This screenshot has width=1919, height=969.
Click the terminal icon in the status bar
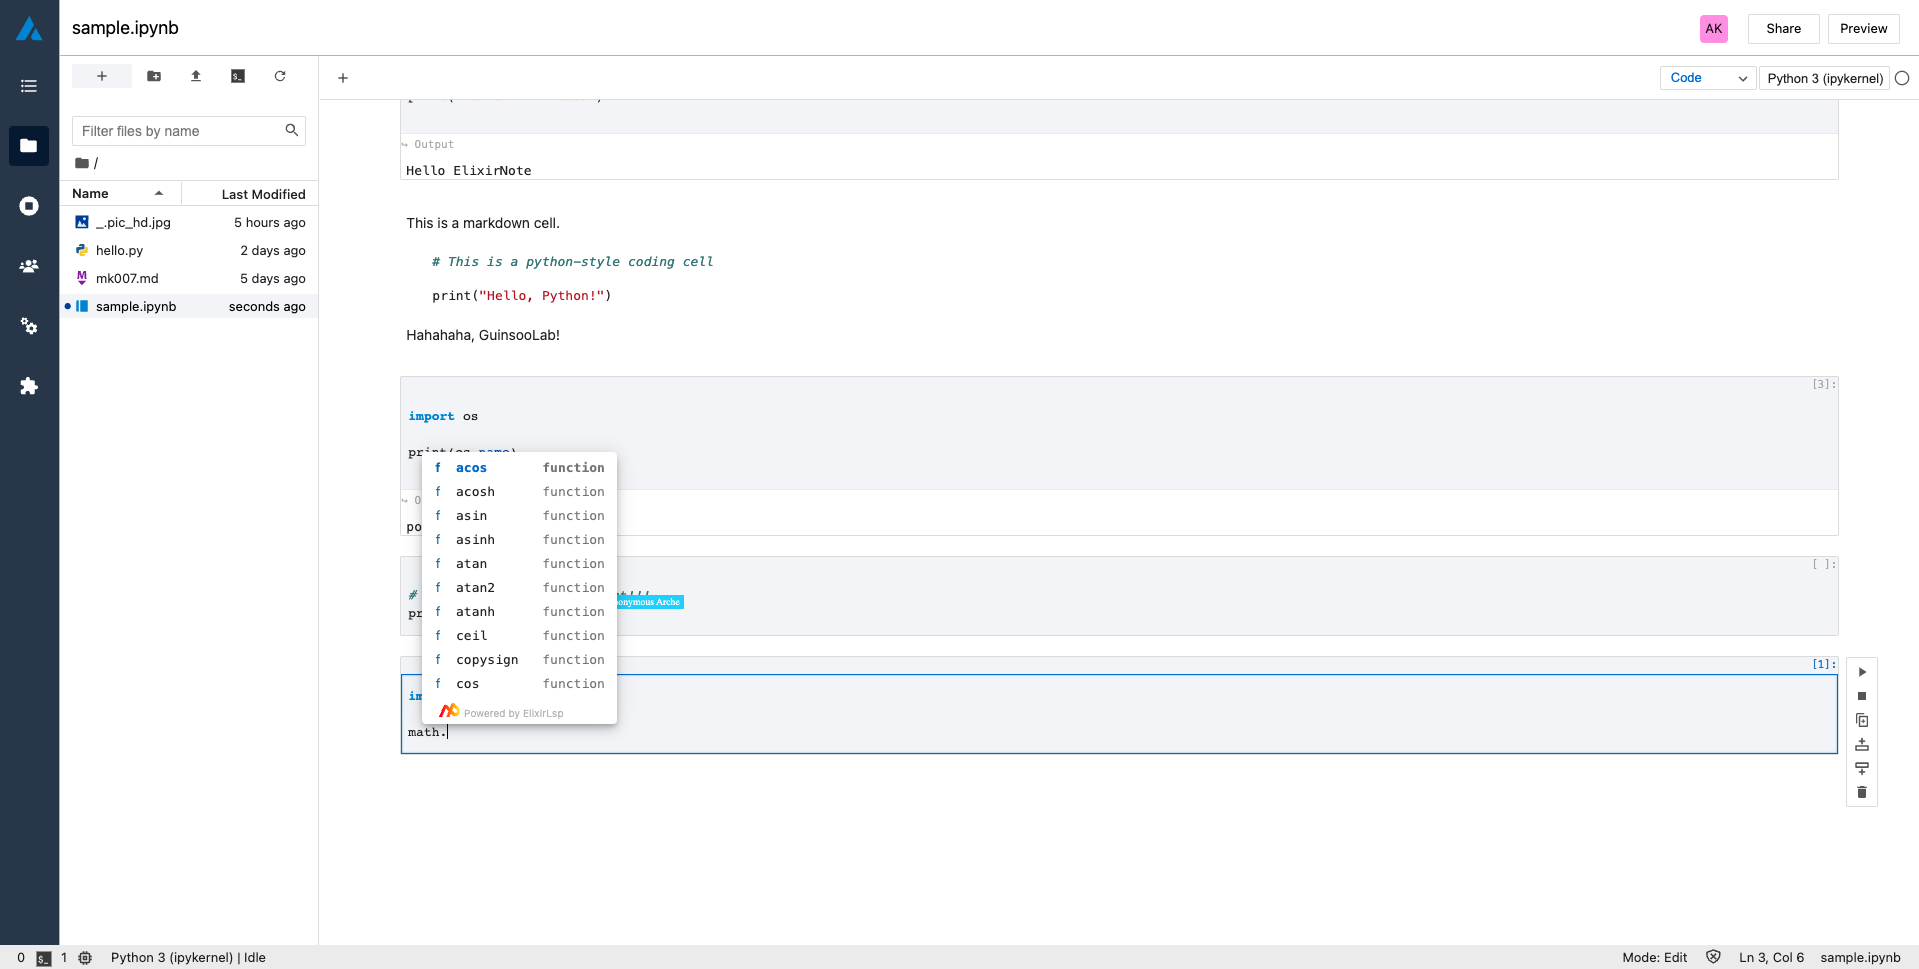click(44, 958)
